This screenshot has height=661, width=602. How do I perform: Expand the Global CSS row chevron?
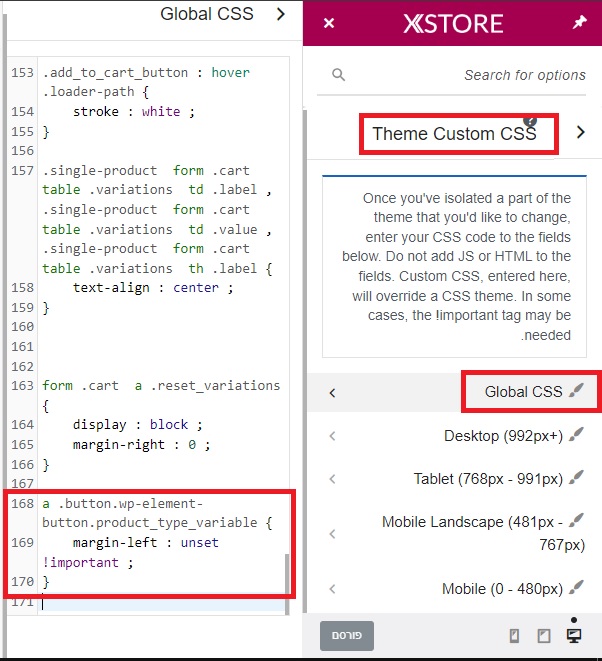tap(332, 393)
